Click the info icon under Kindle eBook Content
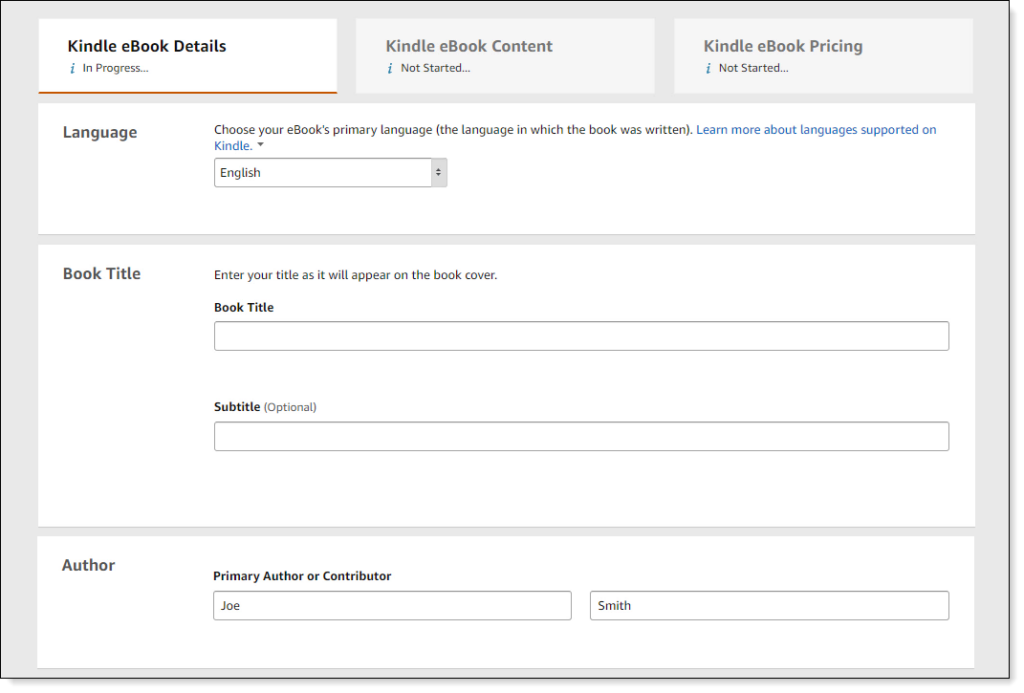The height and width of the screenshot is (693, 1024). [x=390, y=69]
